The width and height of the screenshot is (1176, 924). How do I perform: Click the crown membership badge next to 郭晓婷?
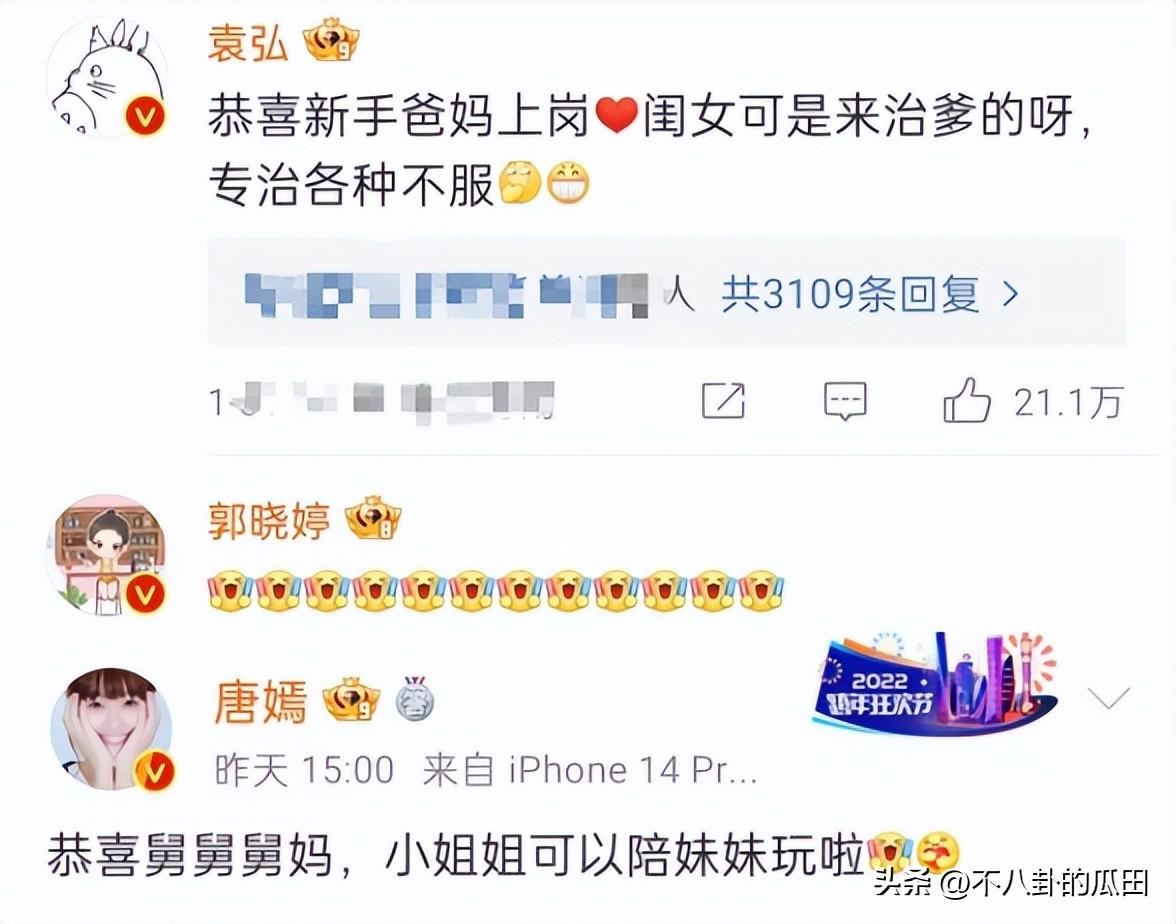(373, 519)
